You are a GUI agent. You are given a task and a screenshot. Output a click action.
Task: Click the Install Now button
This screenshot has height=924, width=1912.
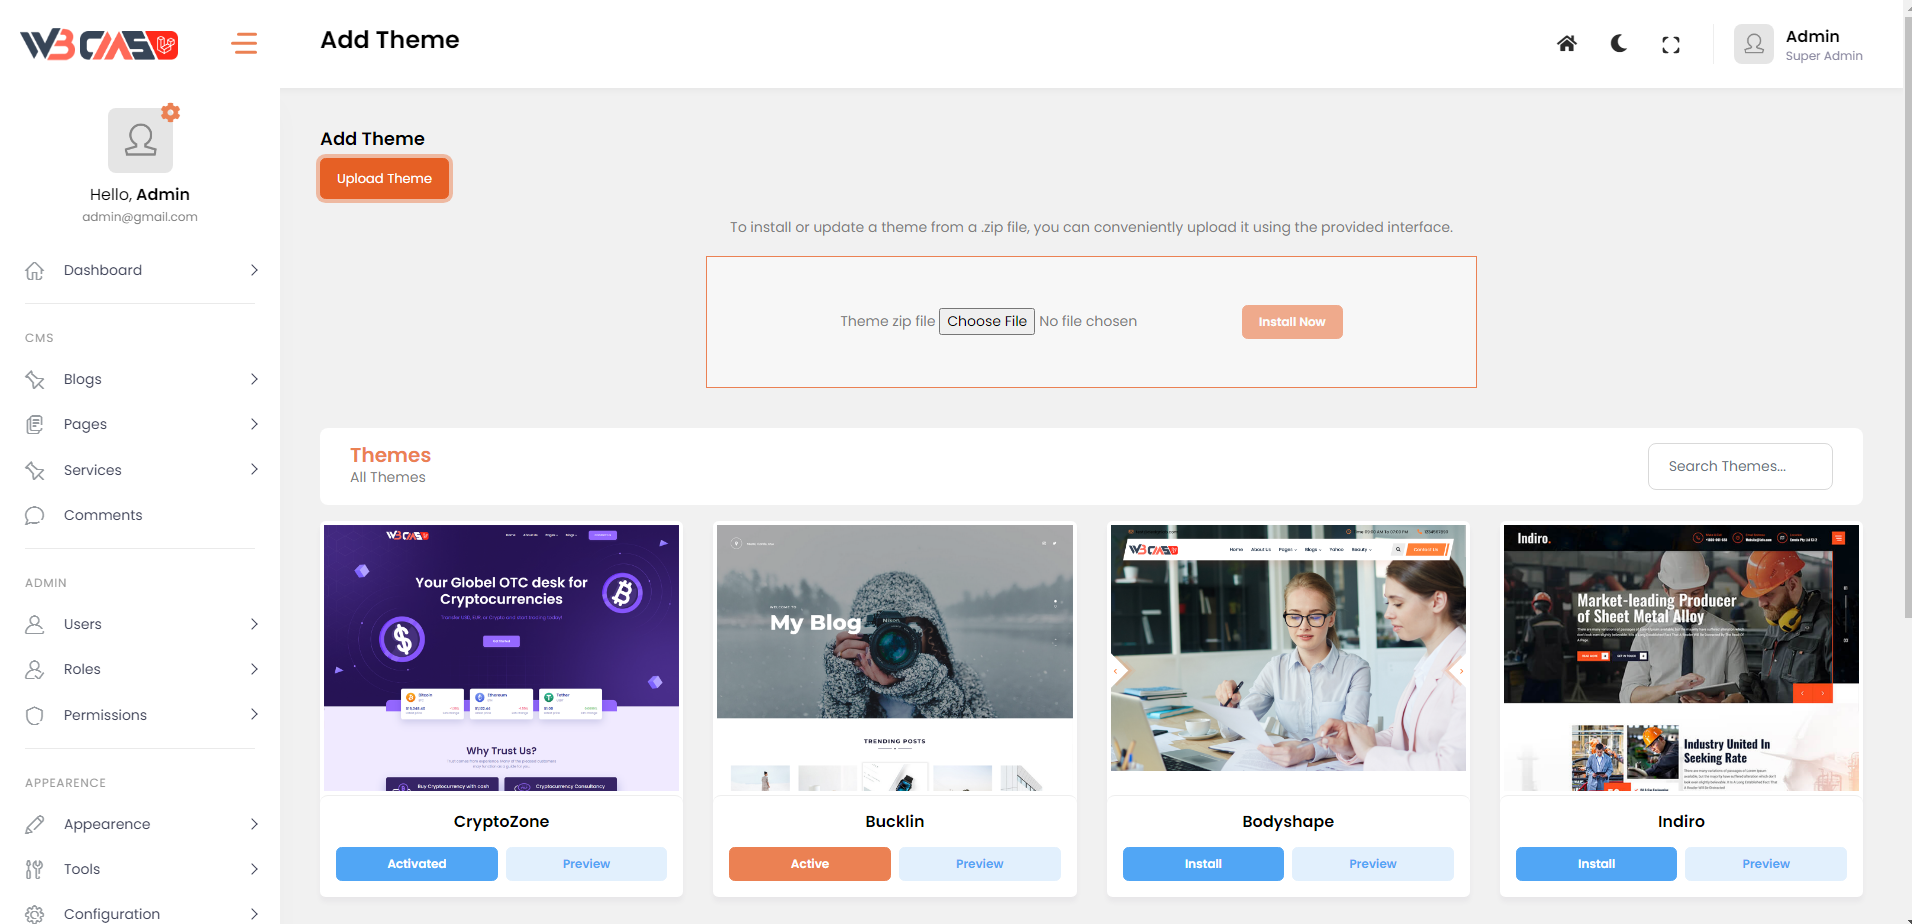tap(1292, 322)
